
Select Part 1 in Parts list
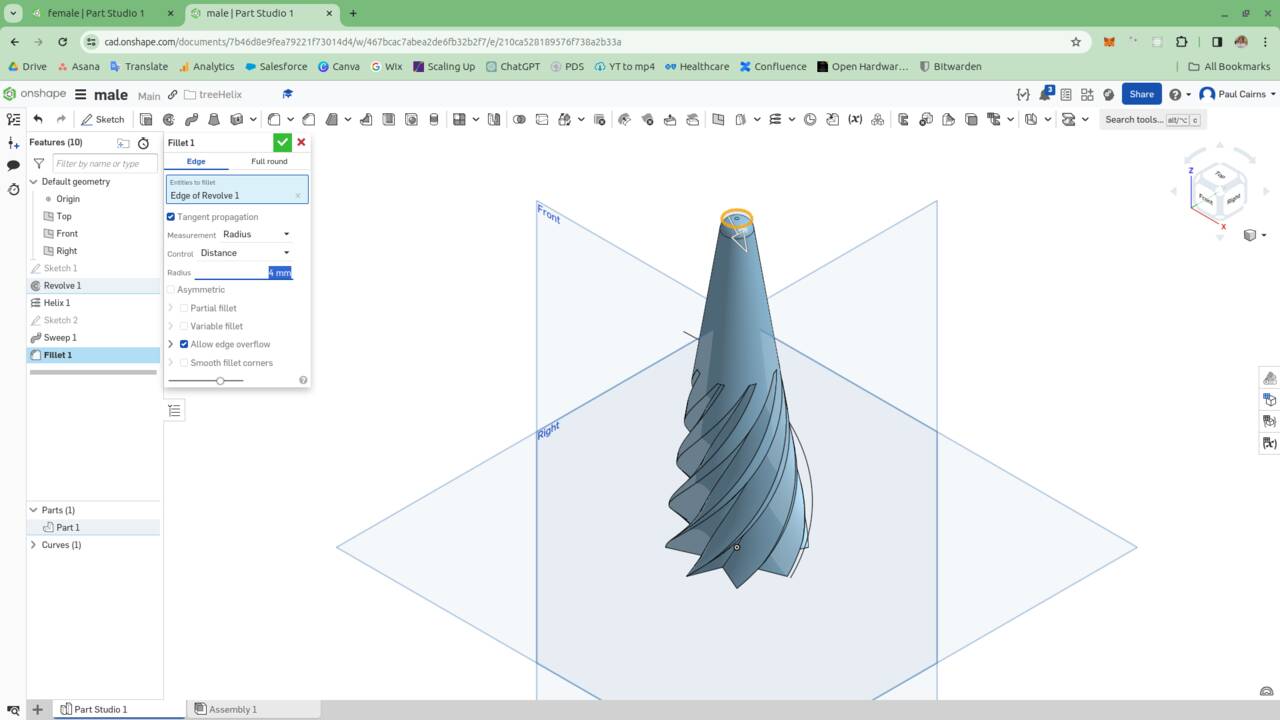[x=94, y=527]
